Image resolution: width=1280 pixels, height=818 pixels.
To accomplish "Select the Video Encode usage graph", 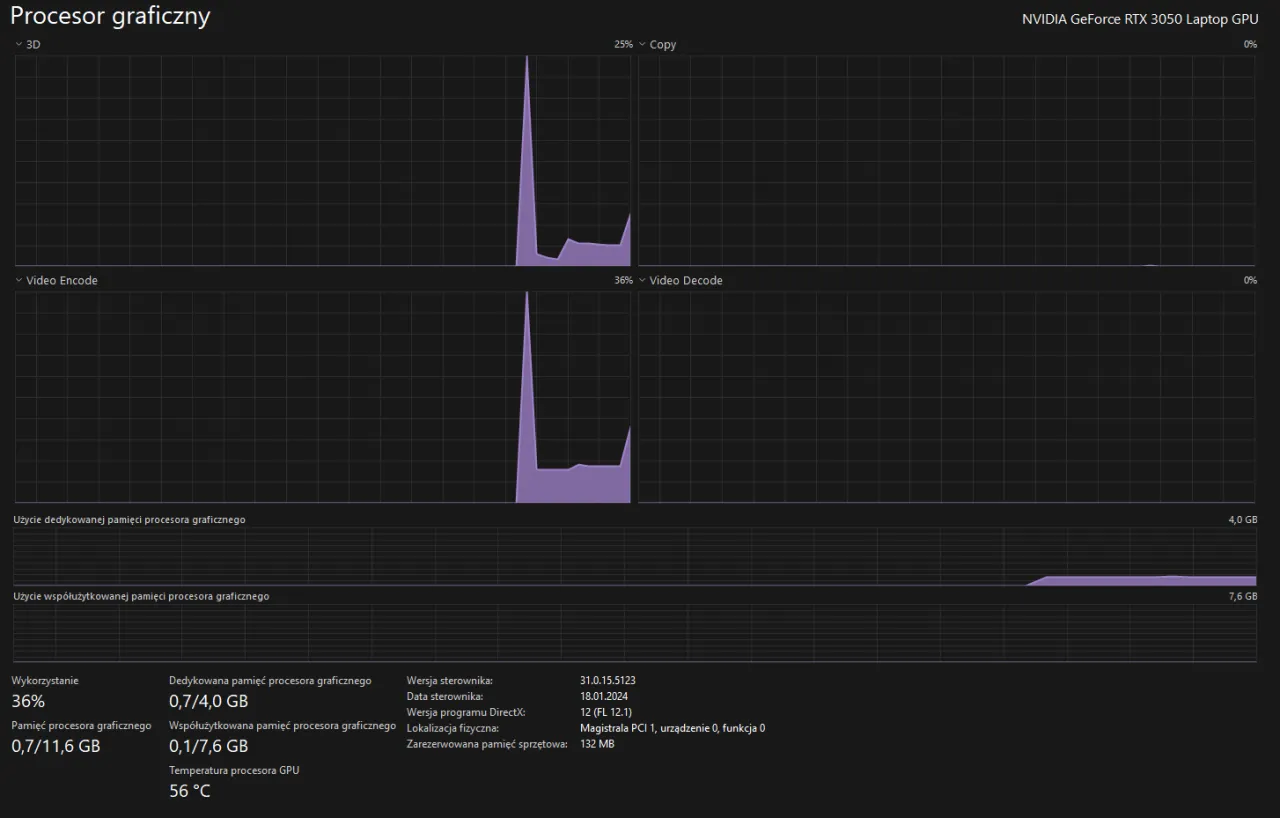I will [x=323, y=397].
